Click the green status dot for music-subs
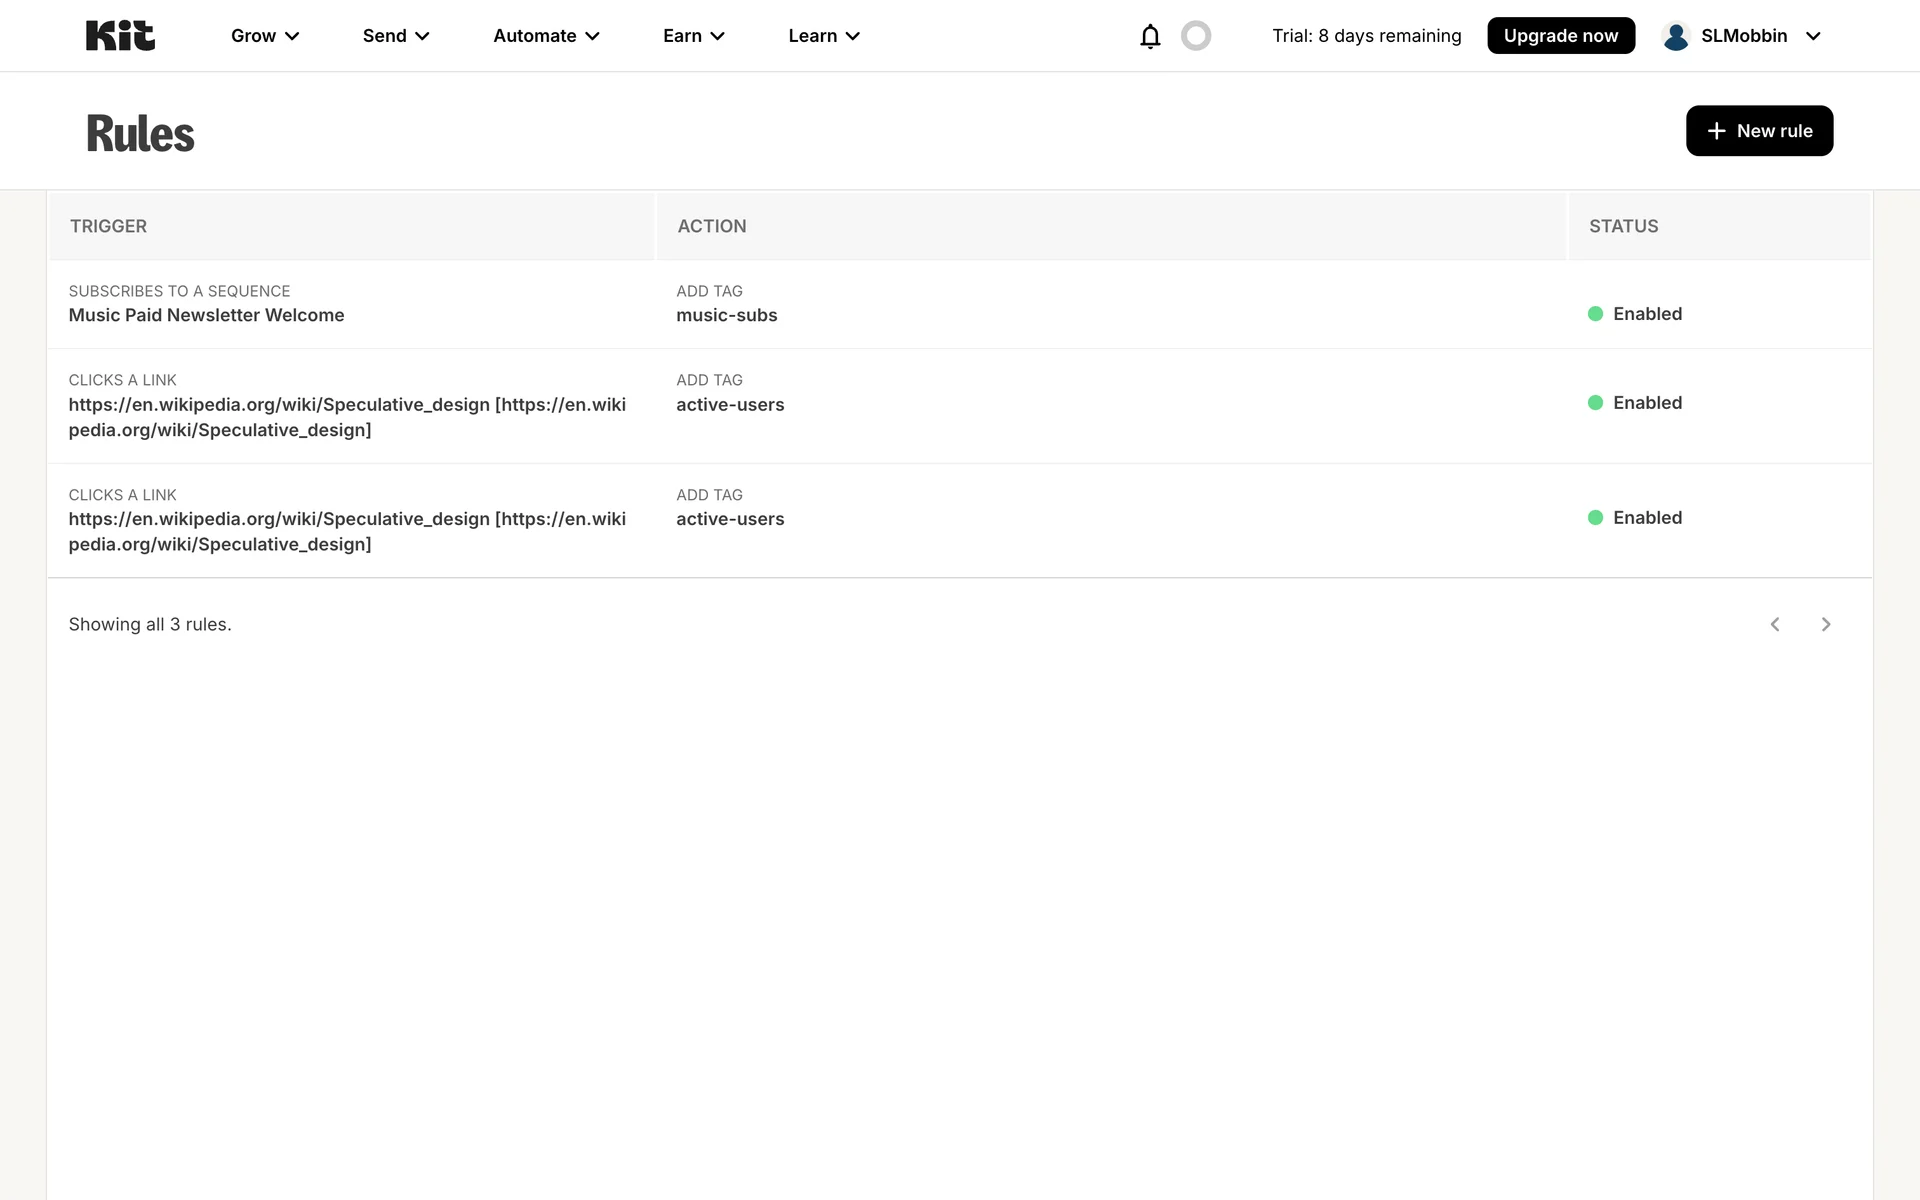Viewport: 1920px width, 1200px height. point(1595,314)
